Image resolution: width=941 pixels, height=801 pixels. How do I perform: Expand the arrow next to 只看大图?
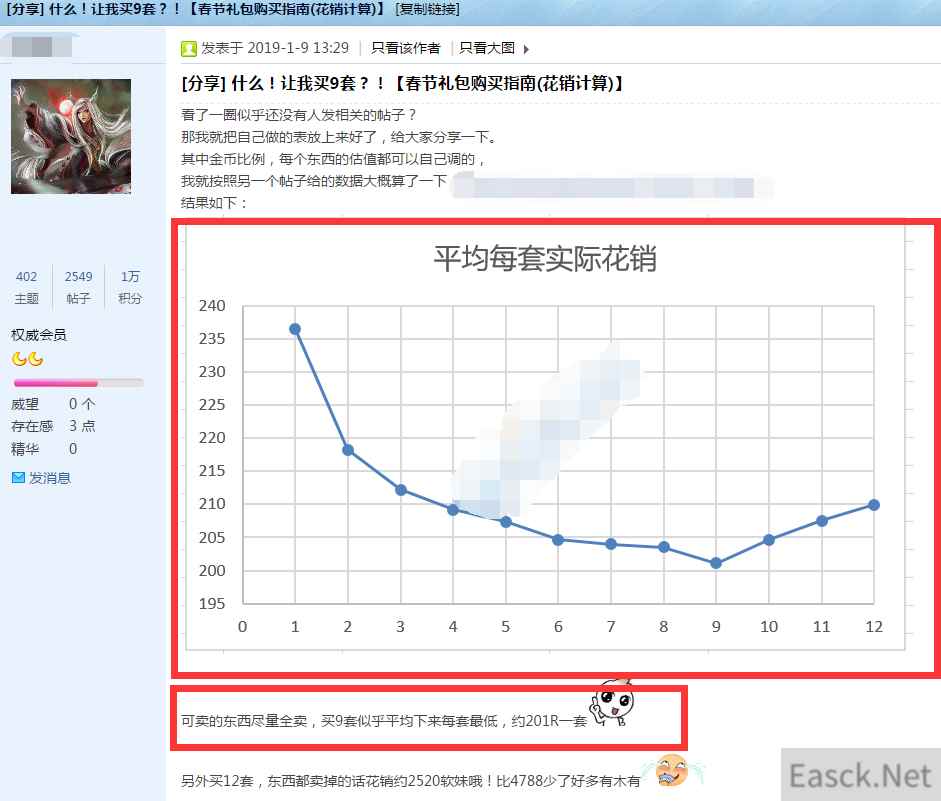(x=527, y=48)
